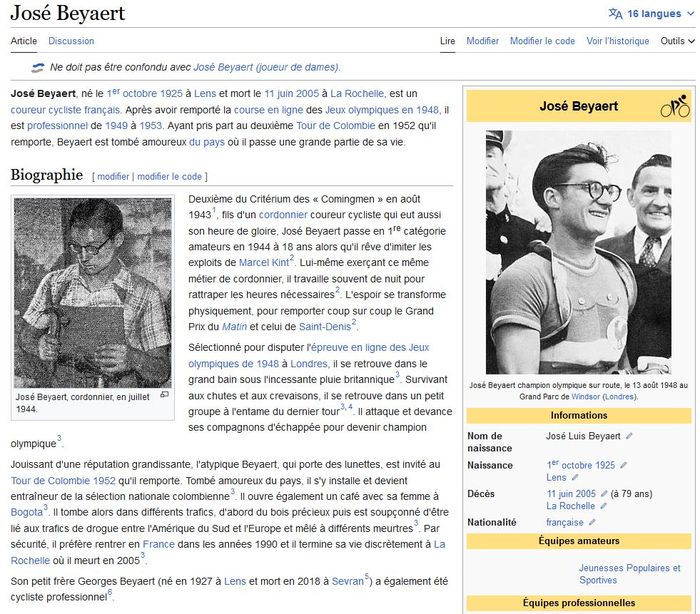Open the Modifier le code tab

tap(542, 41)
